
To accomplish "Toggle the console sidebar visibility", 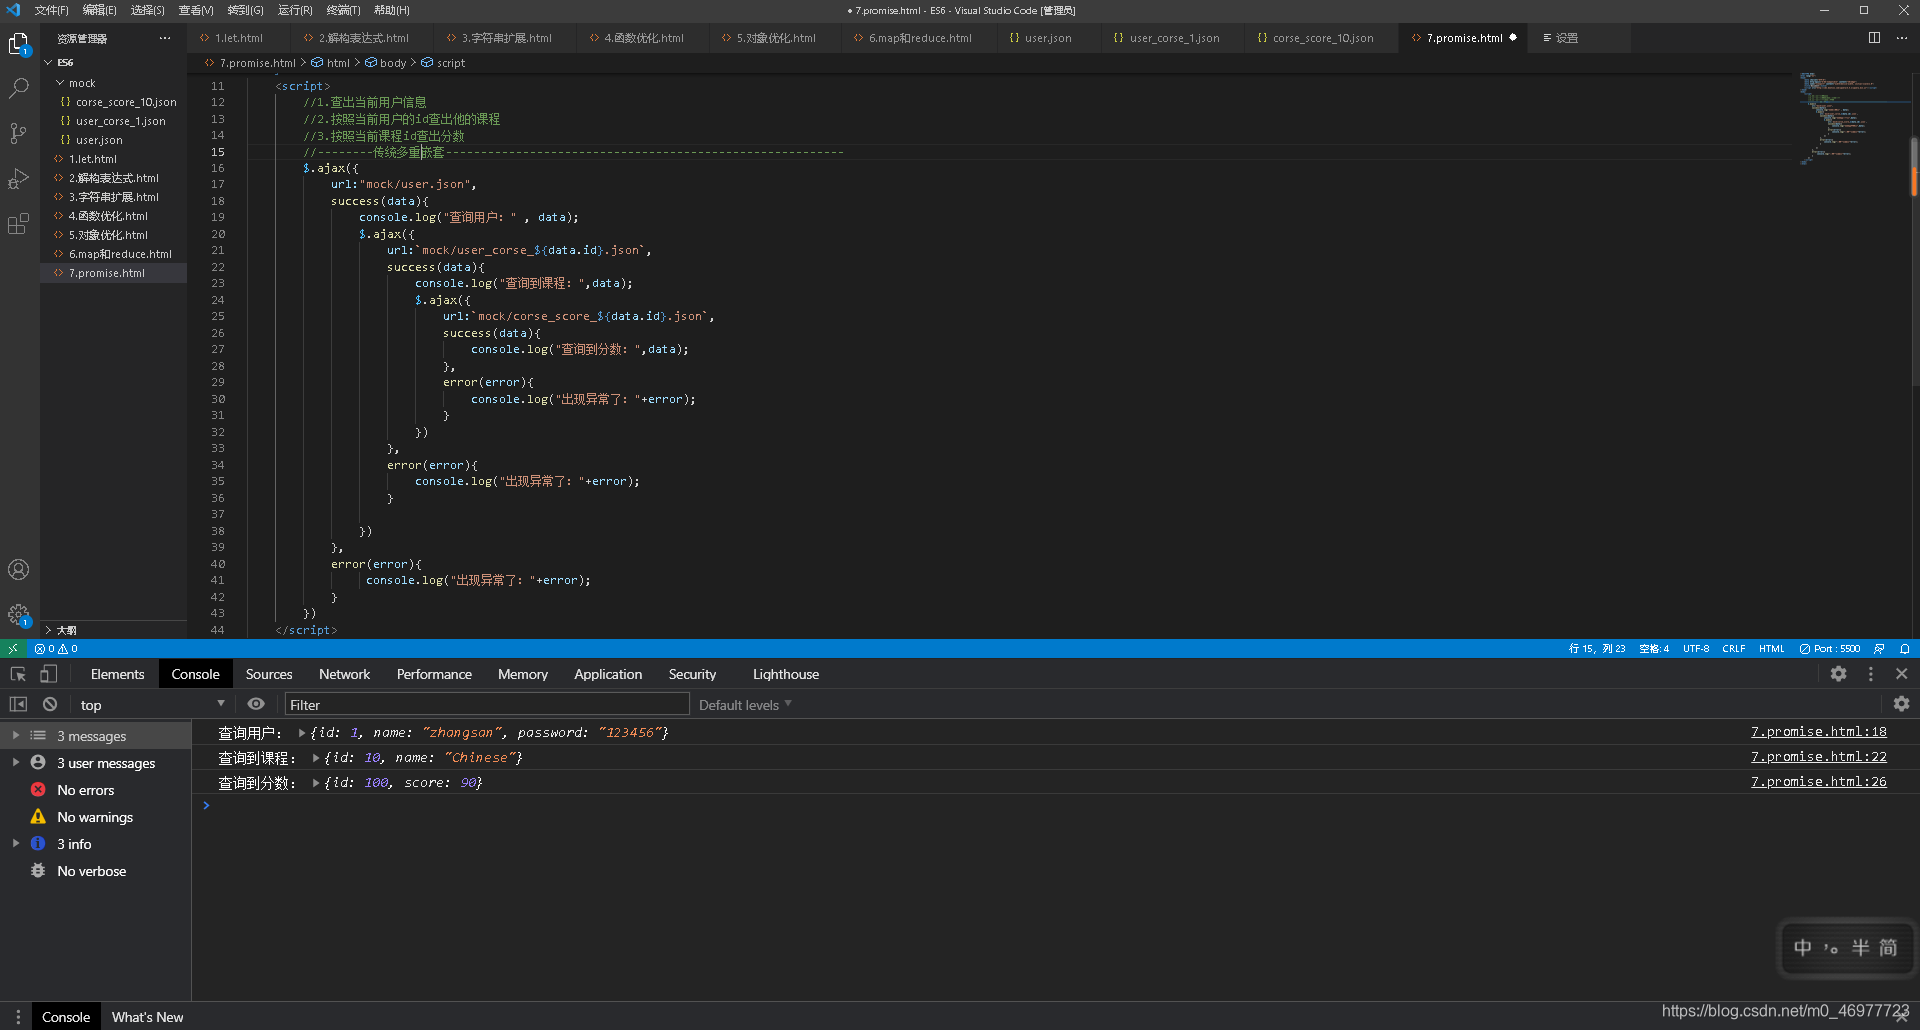I will pyautogui.click(x=18, y=704).
